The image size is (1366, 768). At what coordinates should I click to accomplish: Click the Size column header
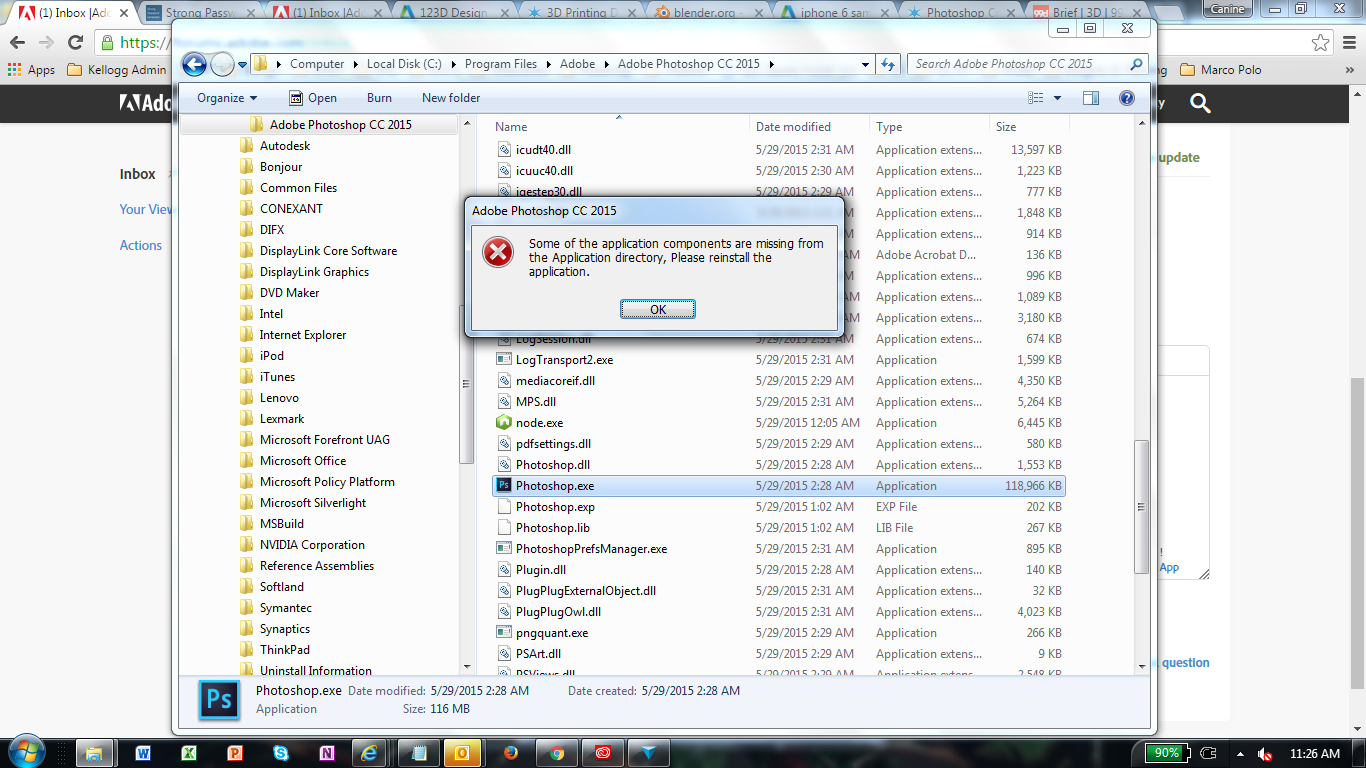[1030, 127]
